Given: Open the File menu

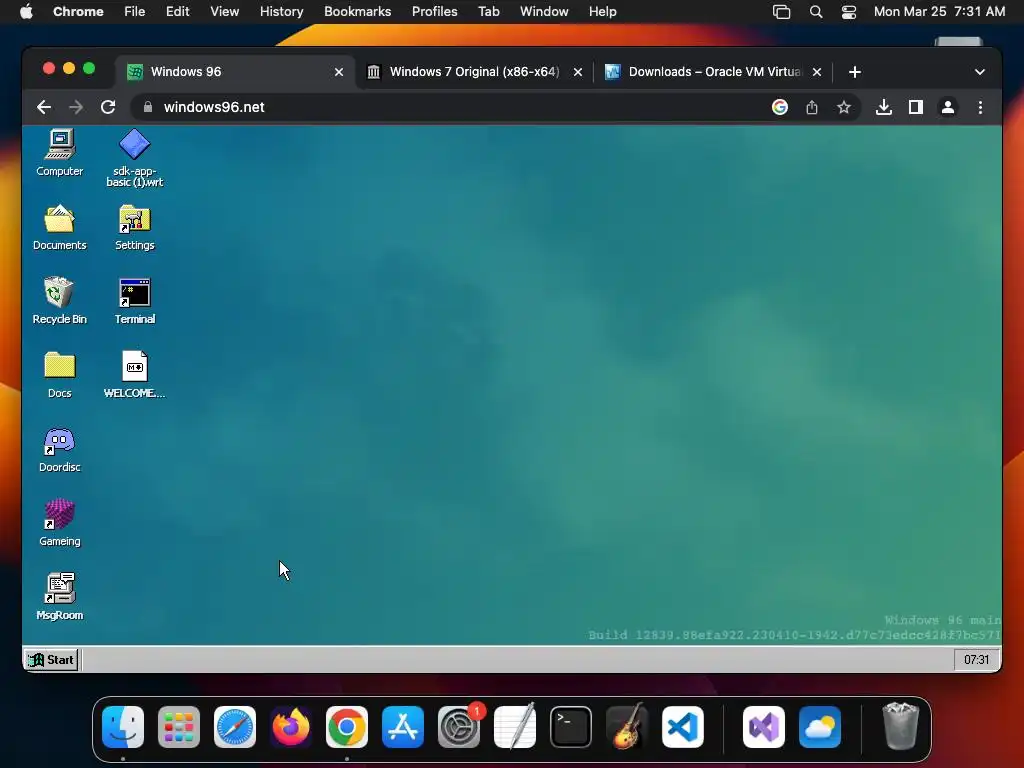Looking at the screenshot, I should pos(135,11).
